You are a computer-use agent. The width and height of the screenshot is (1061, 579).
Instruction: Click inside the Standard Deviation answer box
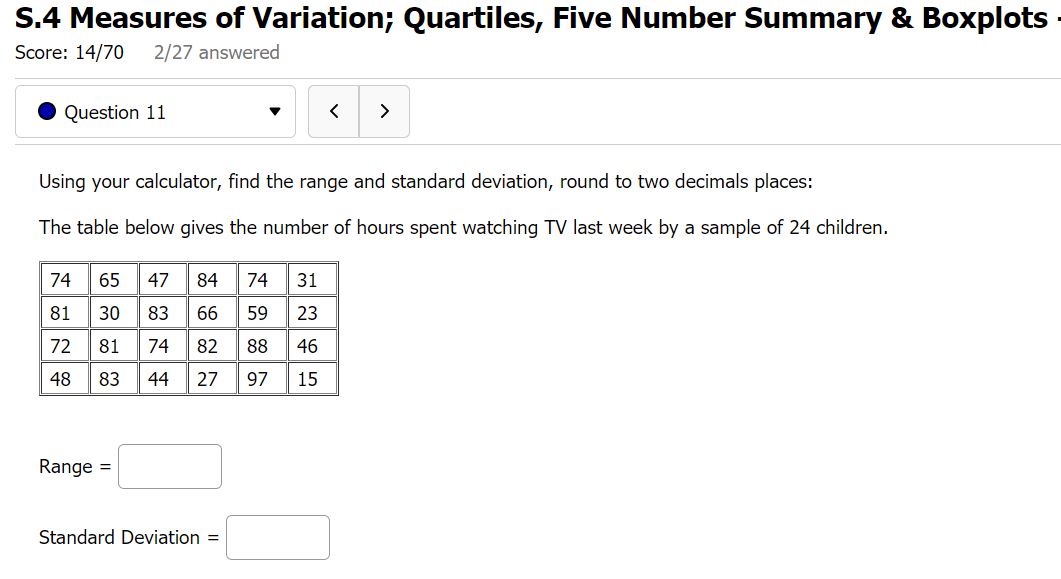[x=277, y=537]
